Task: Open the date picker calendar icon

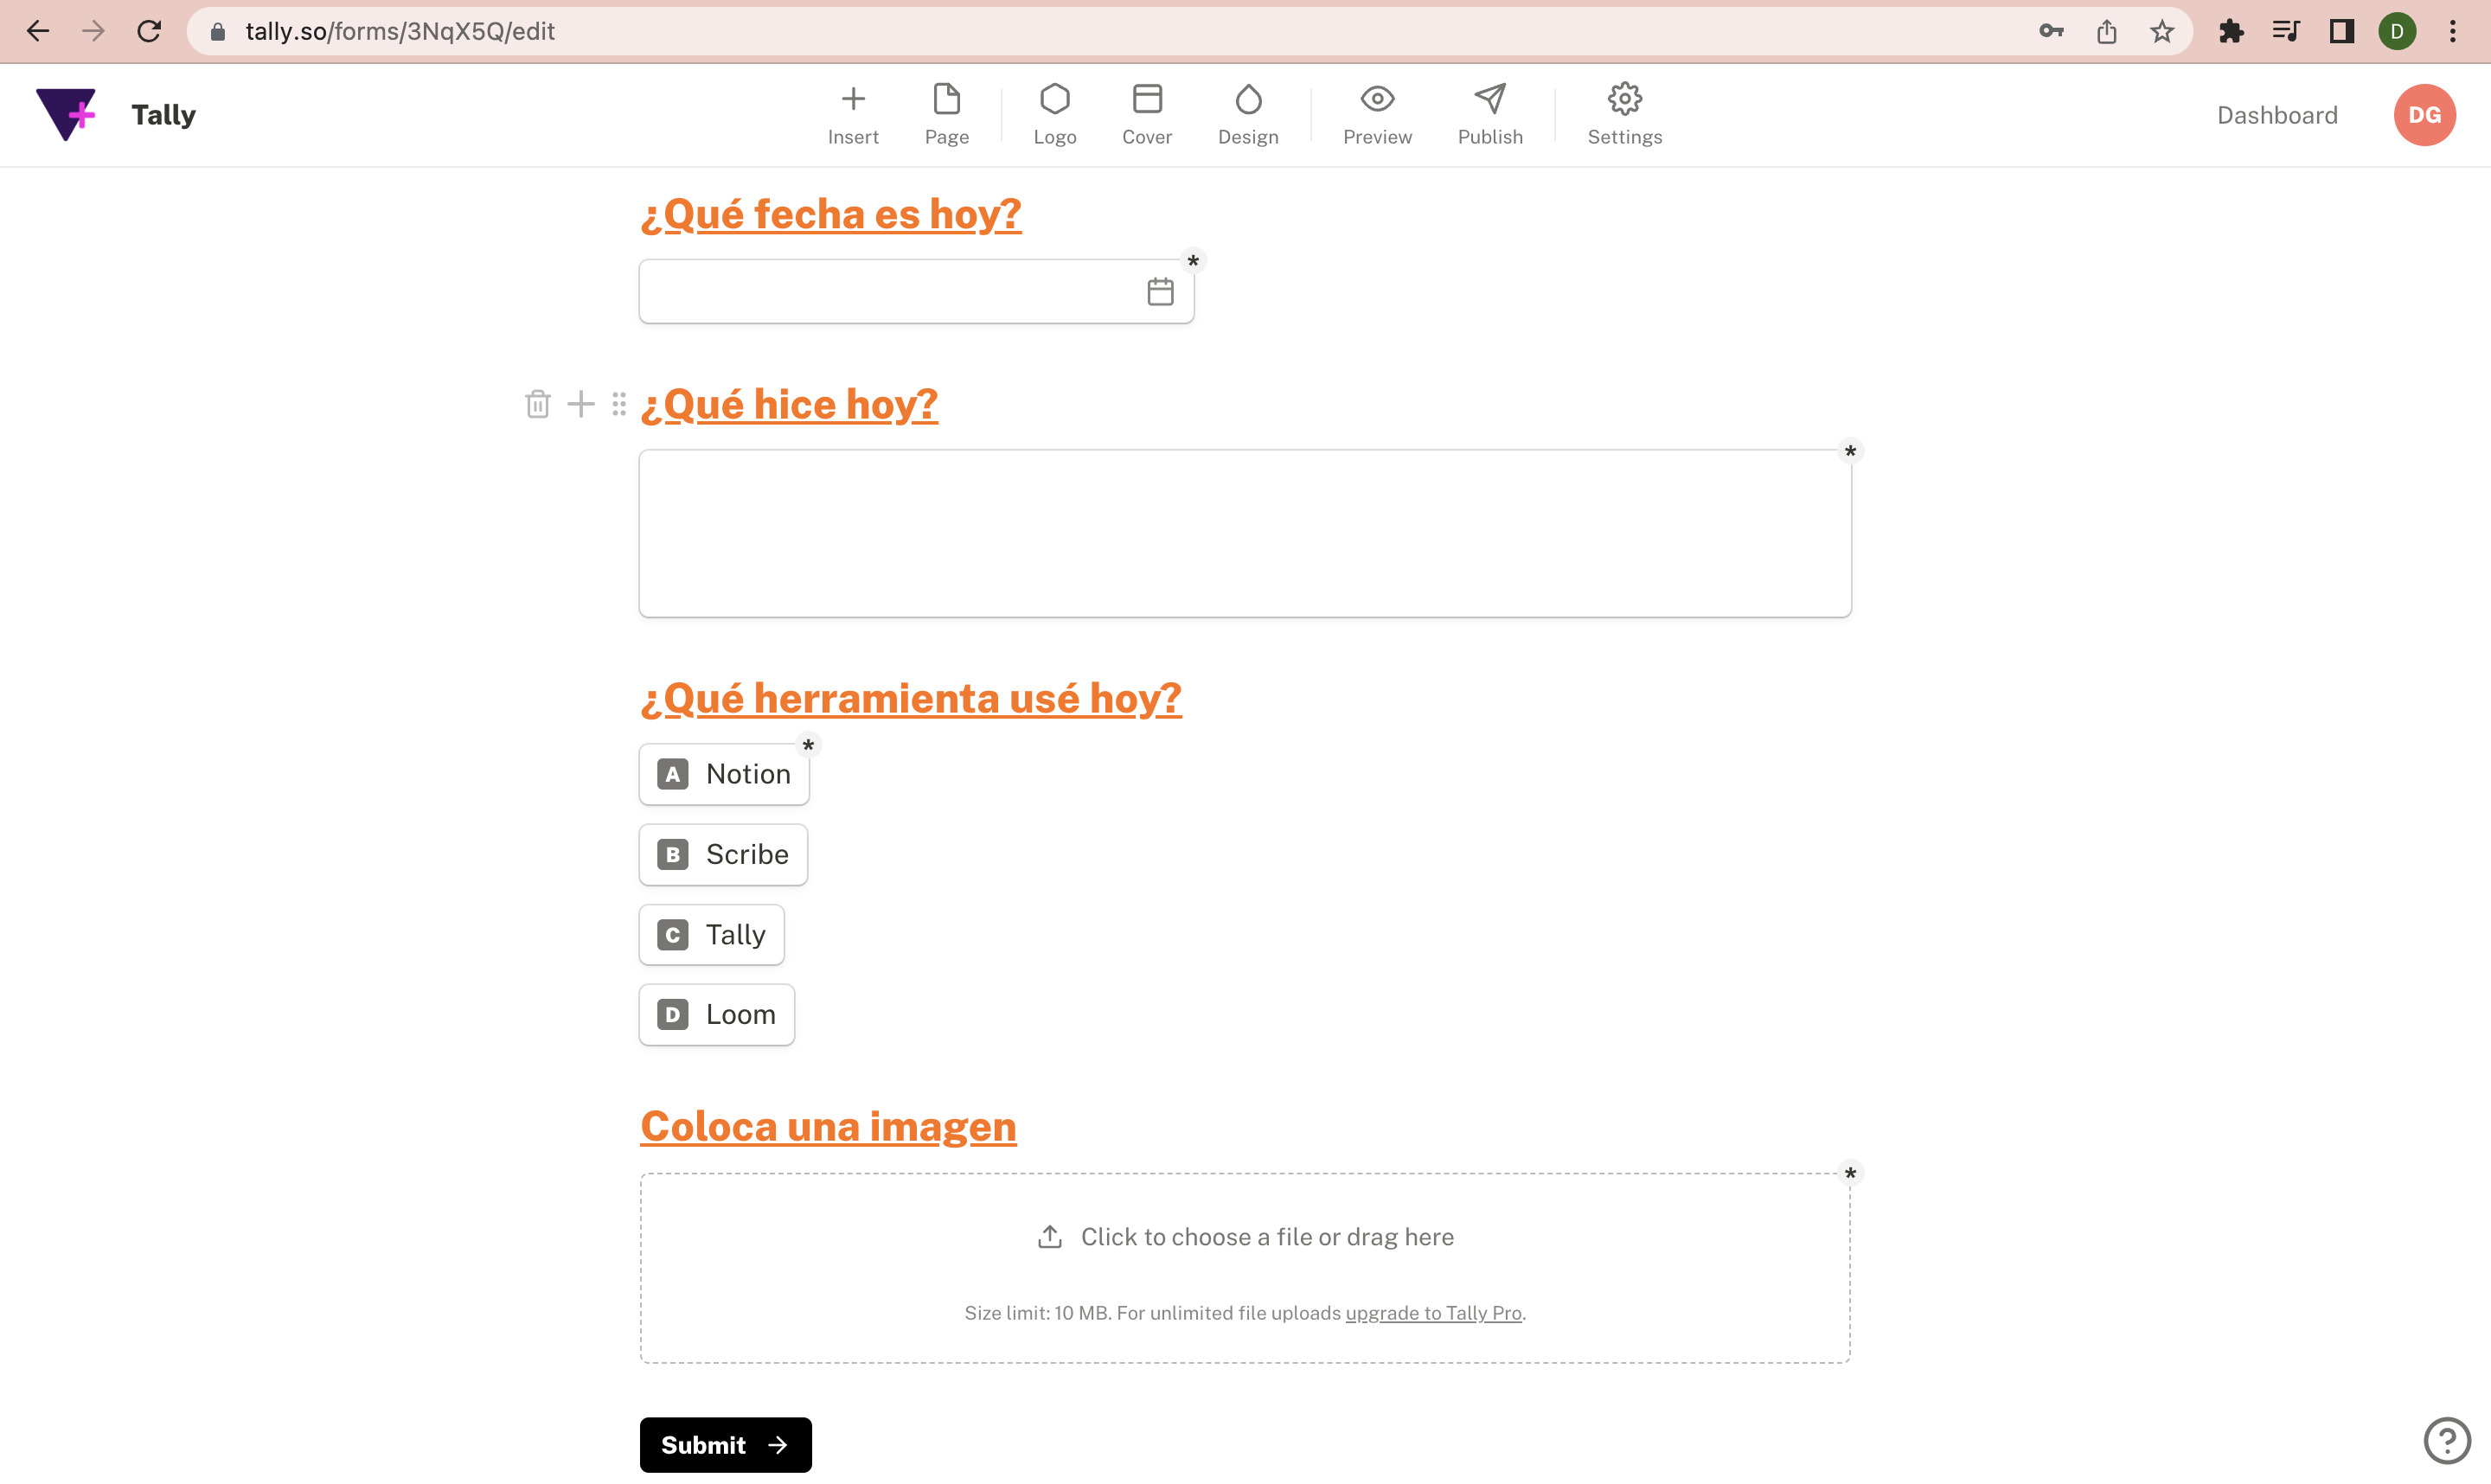Action: (1160, 292)
